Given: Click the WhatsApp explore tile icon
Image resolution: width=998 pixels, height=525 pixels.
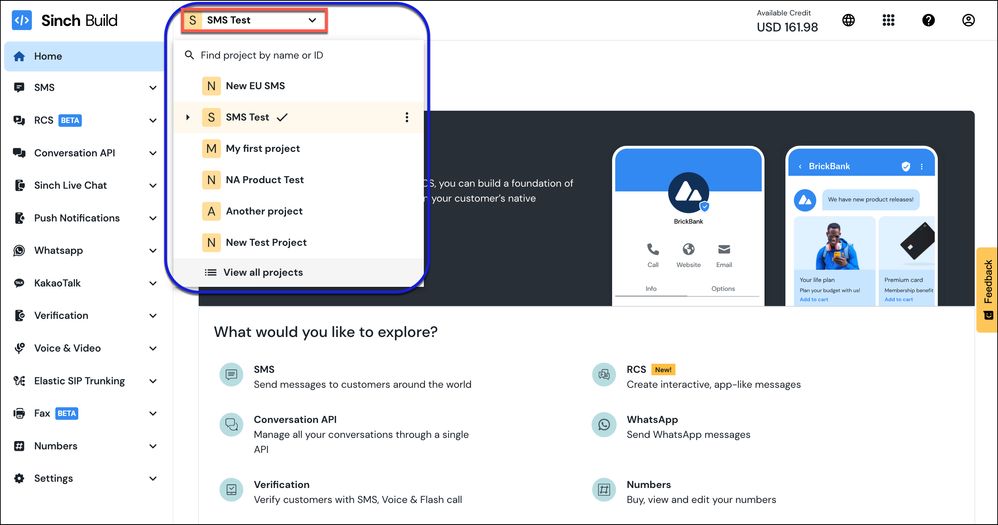Looking at the screenshot, I should (x=604, y=424).
